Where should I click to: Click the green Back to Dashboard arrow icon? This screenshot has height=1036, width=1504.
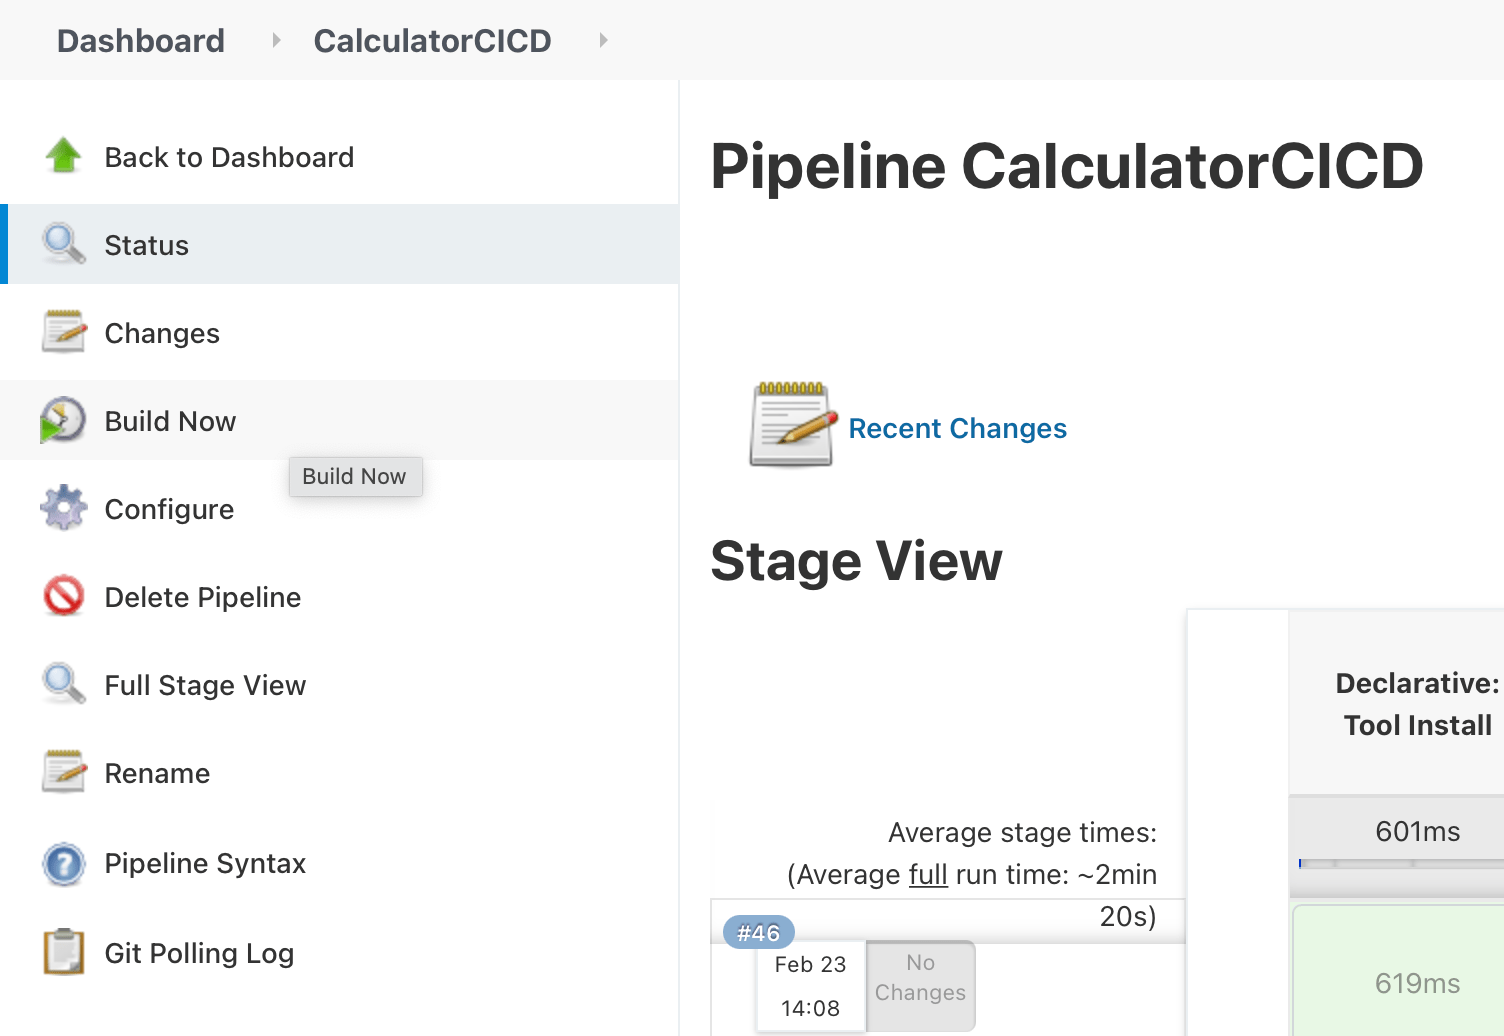click(x=64, y=156)
